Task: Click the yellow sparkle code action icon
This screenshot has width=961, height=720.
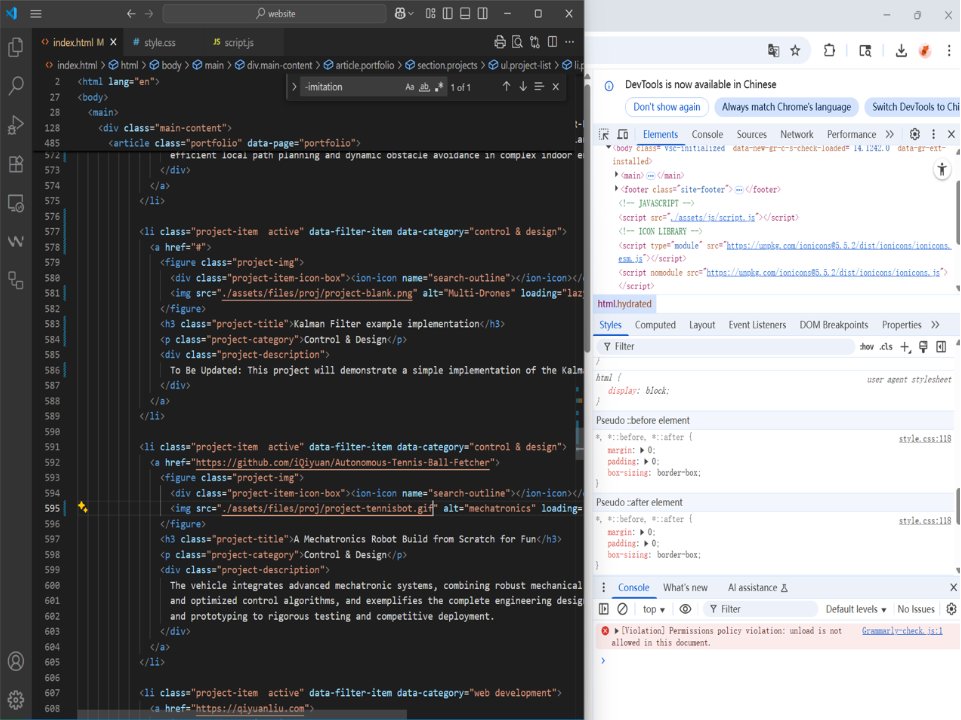Action: click(83, 507)
